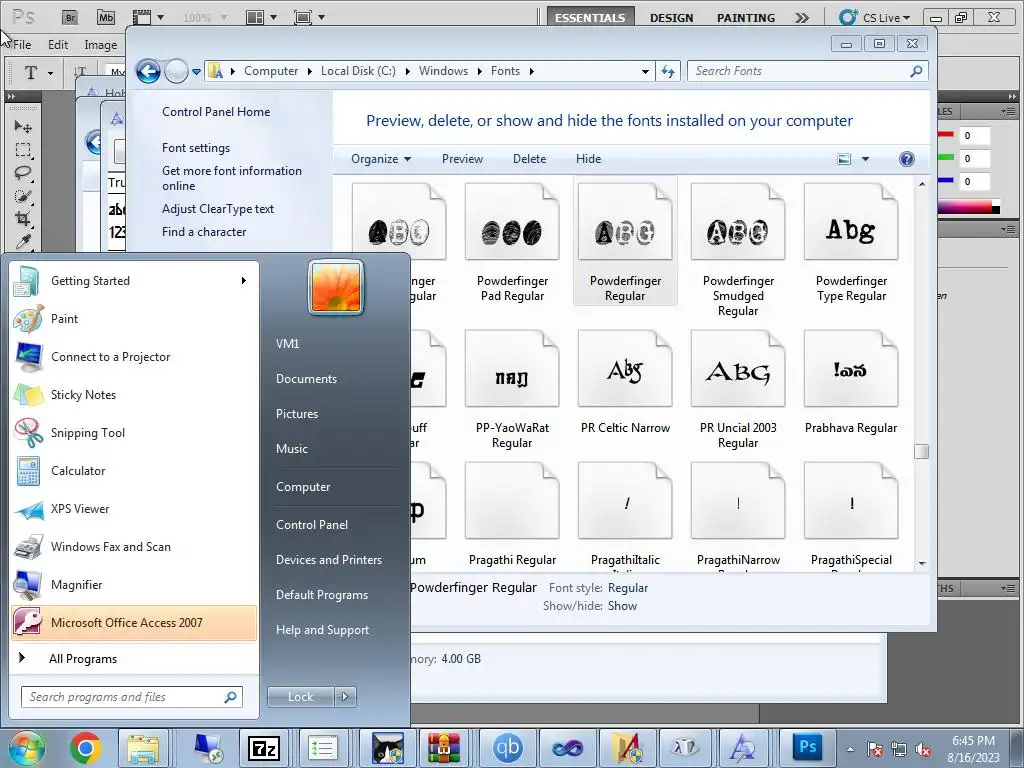Click the change view icon in Fonts
The width and height of the screenshot is (1024, 768).
(x=844, y=159)
